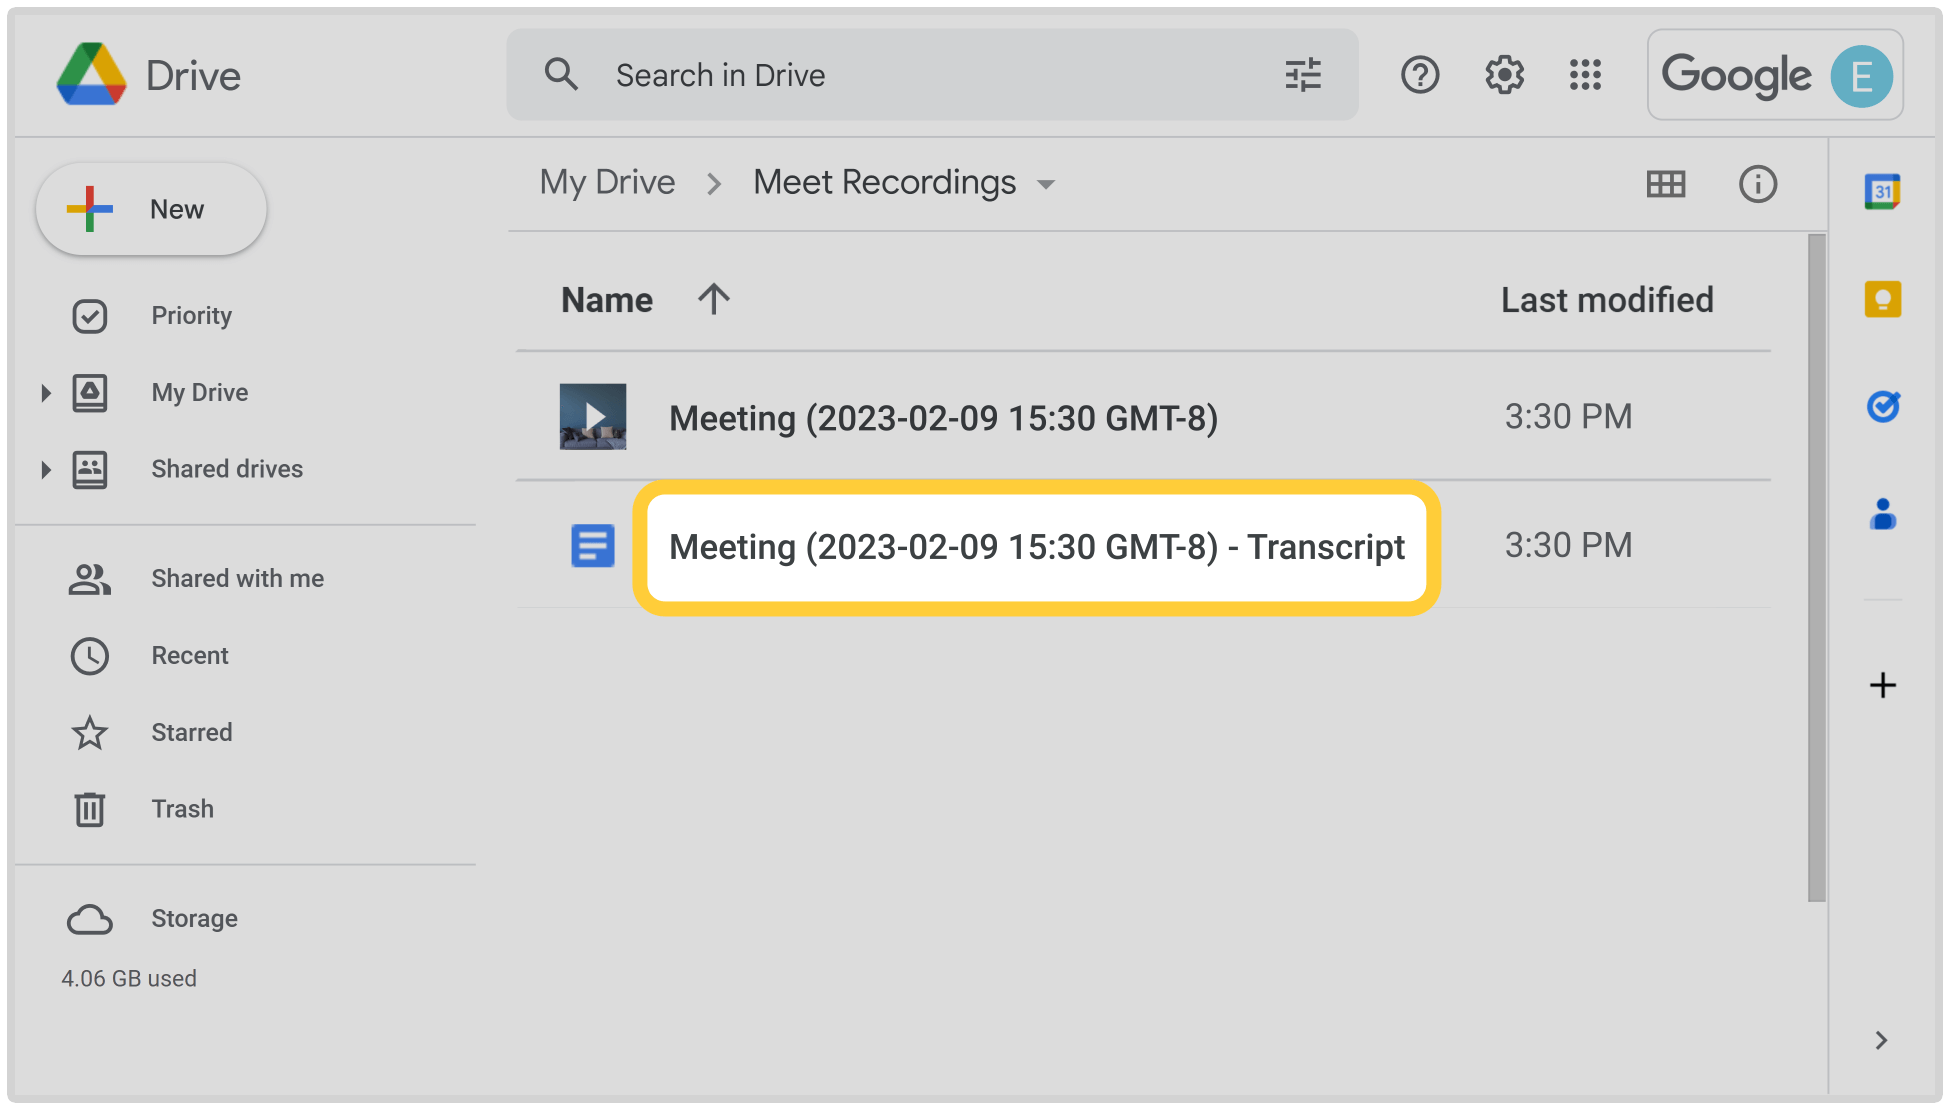Expand the My Drive tree arrow
The height and width of the screenshot is (1110, 1950).
(45, 393)
